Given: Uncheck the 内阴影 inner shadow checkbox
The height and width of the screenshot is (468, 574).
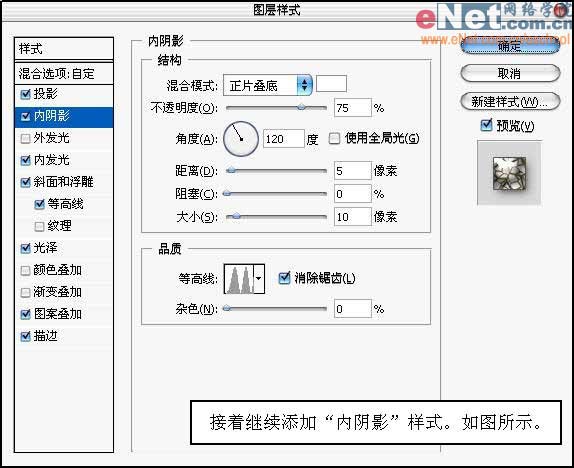Looking at the screenshot, I should coord(25,116).
